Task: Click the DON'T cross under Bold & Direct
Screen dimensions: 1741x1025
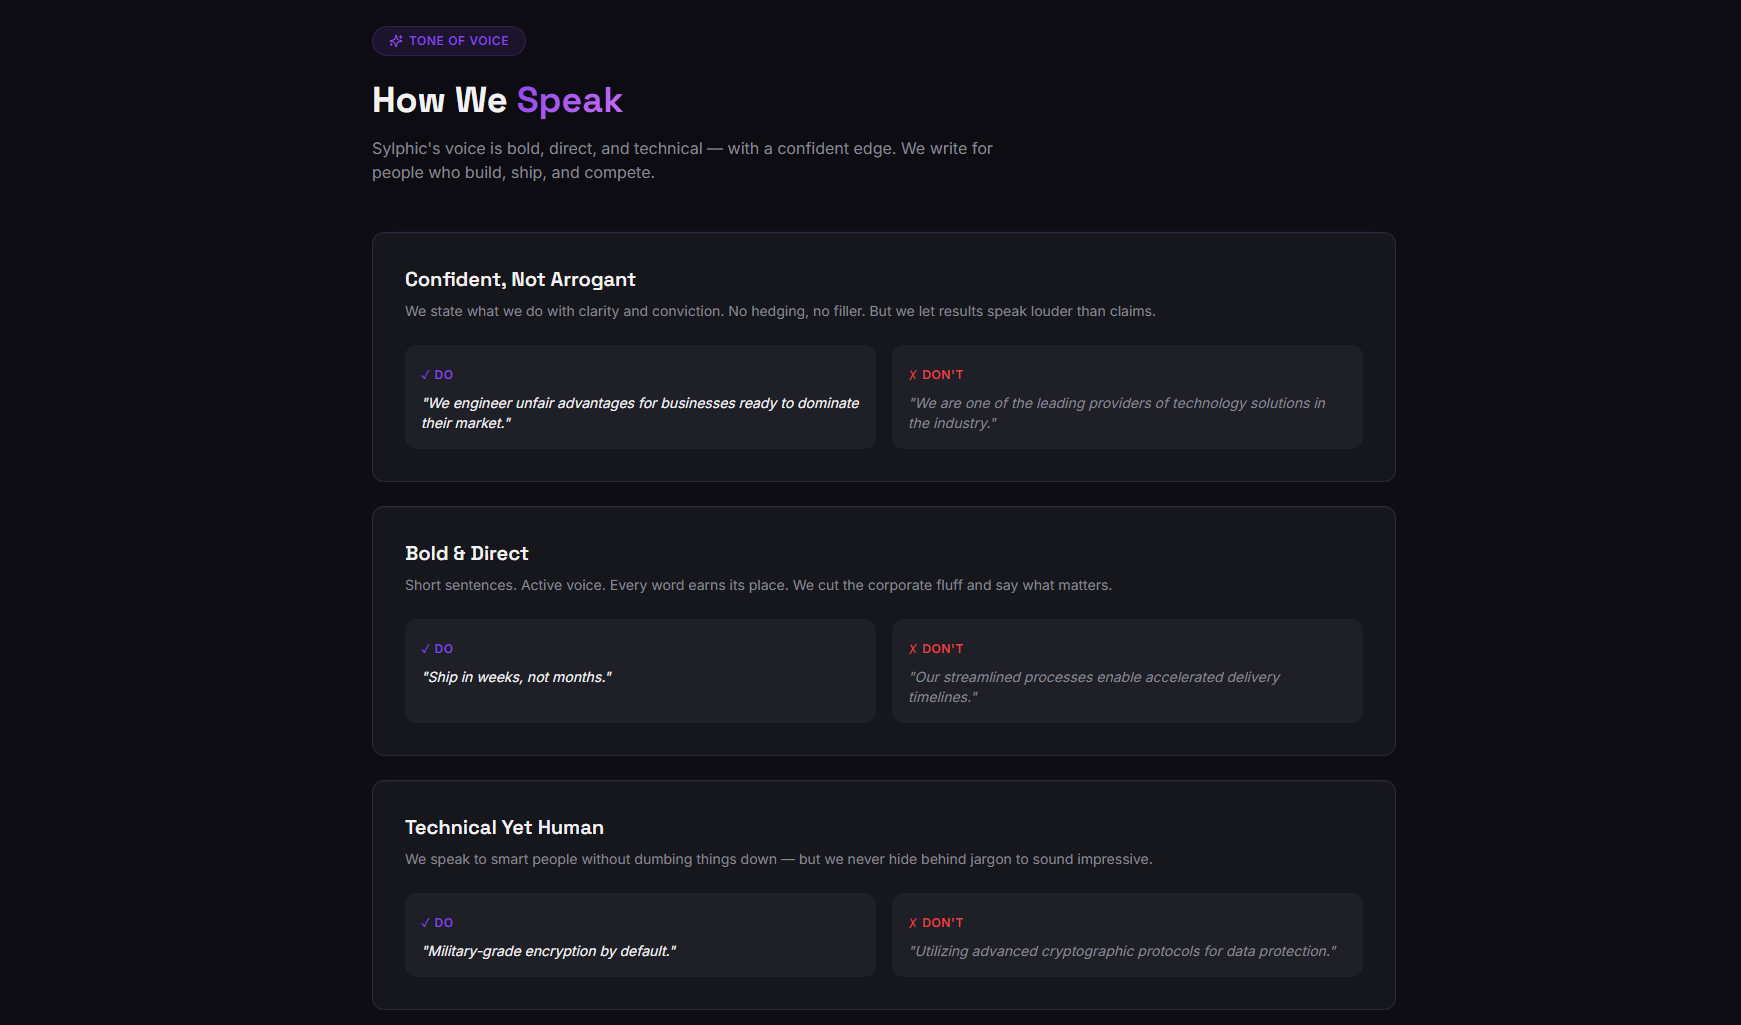Action: tap(913, 649)
